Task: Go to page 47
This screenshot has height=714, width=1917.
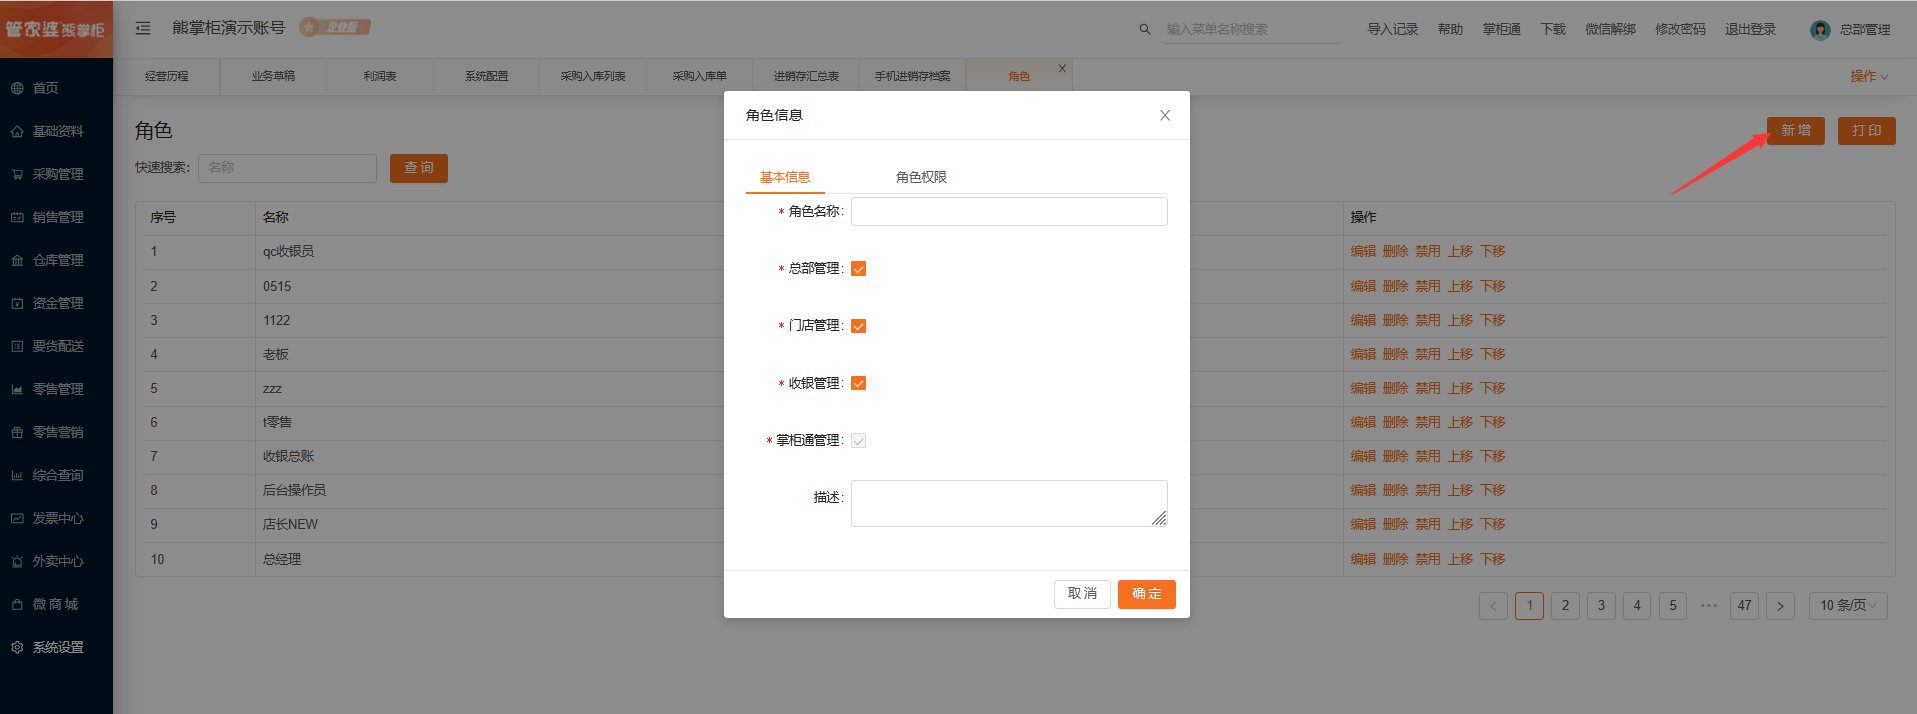Action: (1744, 605)
